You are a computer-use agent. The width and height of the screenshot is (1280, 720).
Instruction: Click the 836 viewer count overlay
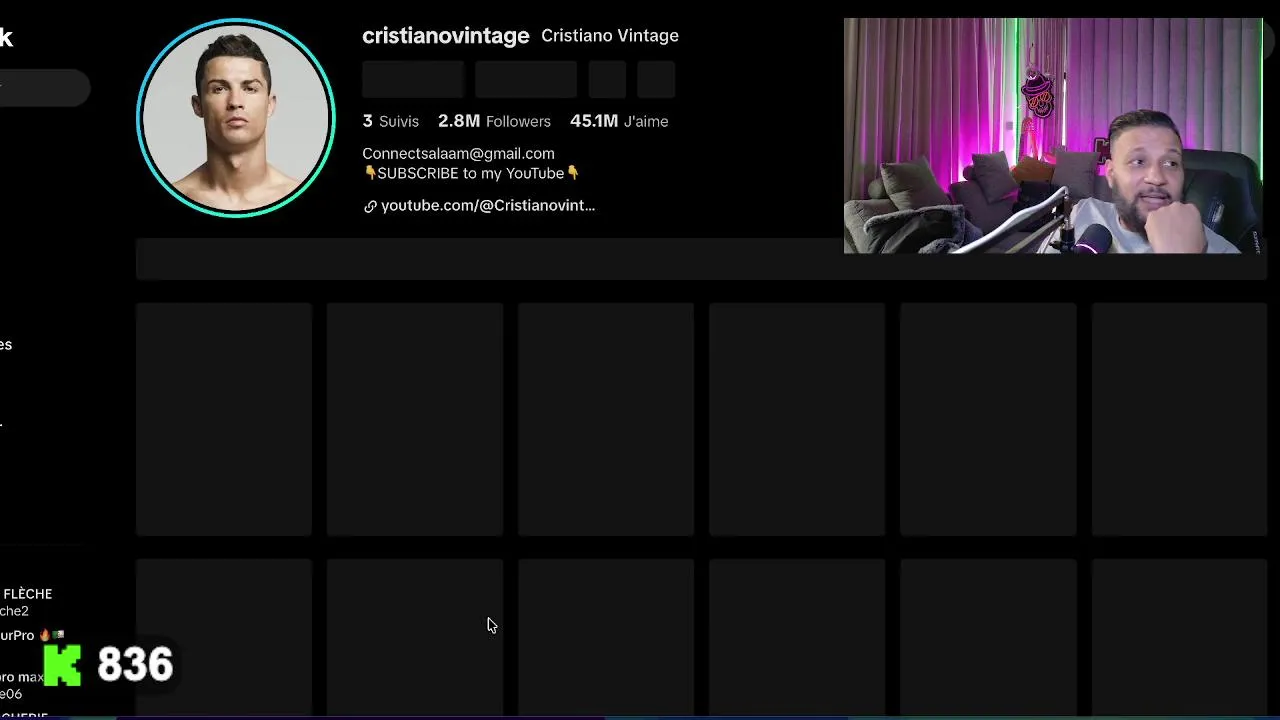[x=135, y=665]
